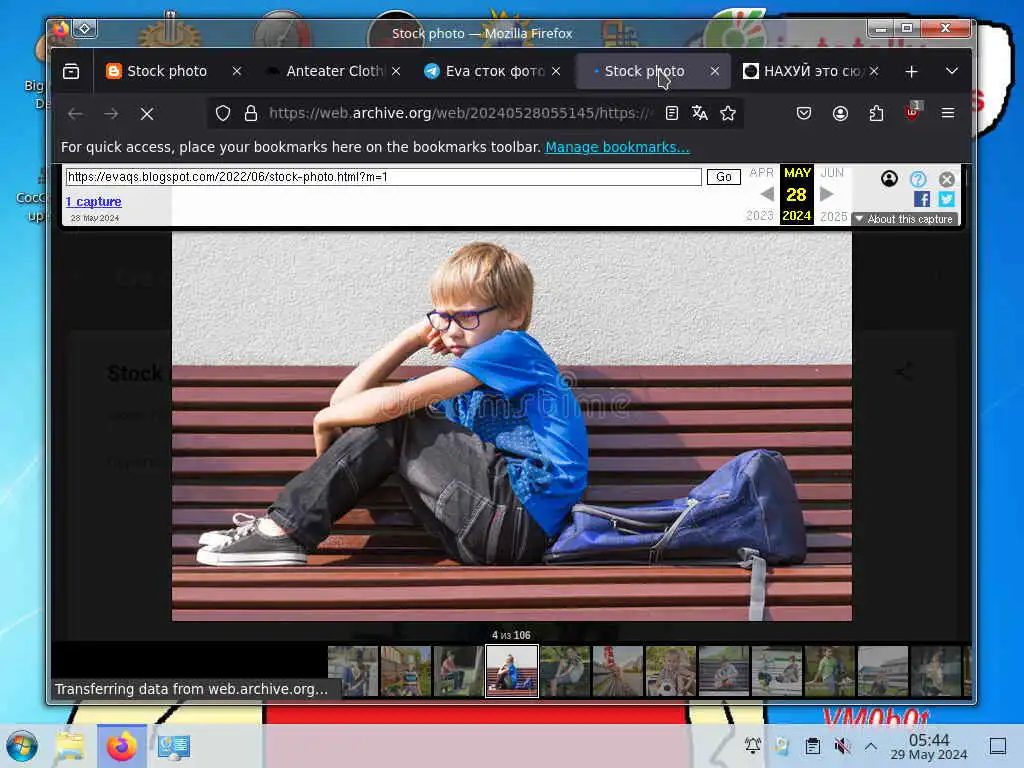Expand hidden system tray icons

[x=871, y=746]
